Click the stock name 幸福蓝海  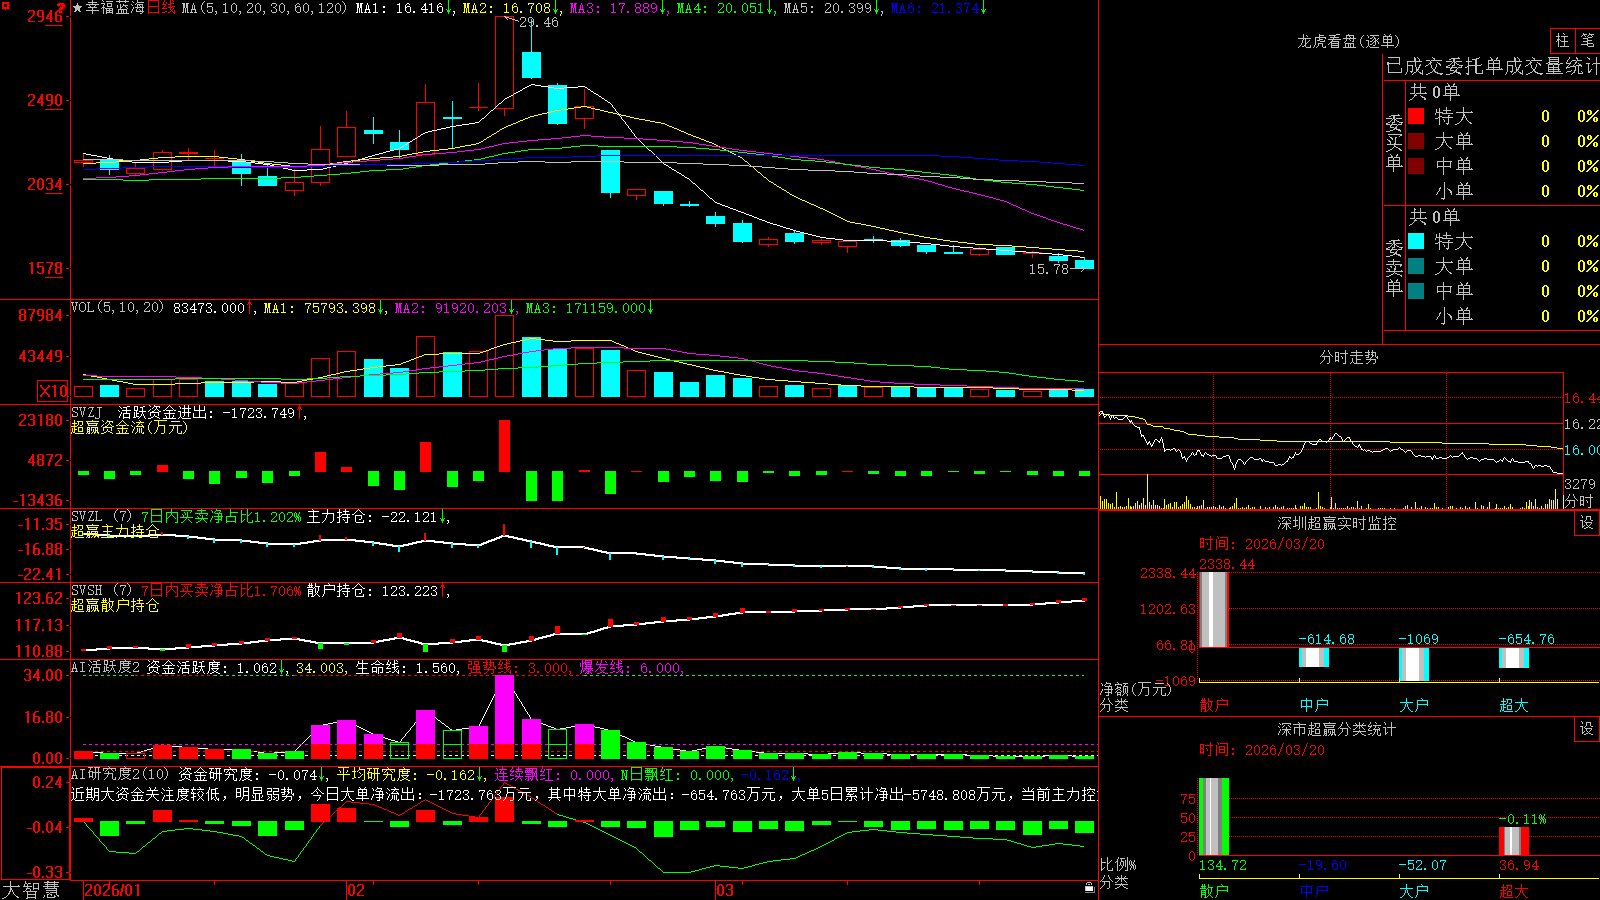(115, 8)
